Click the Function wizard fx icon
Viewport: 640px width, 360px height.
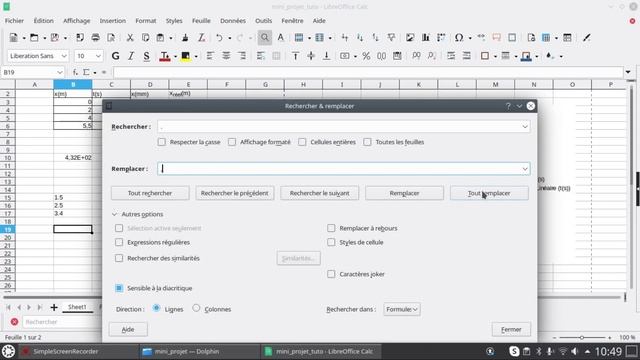coord(75,72)
